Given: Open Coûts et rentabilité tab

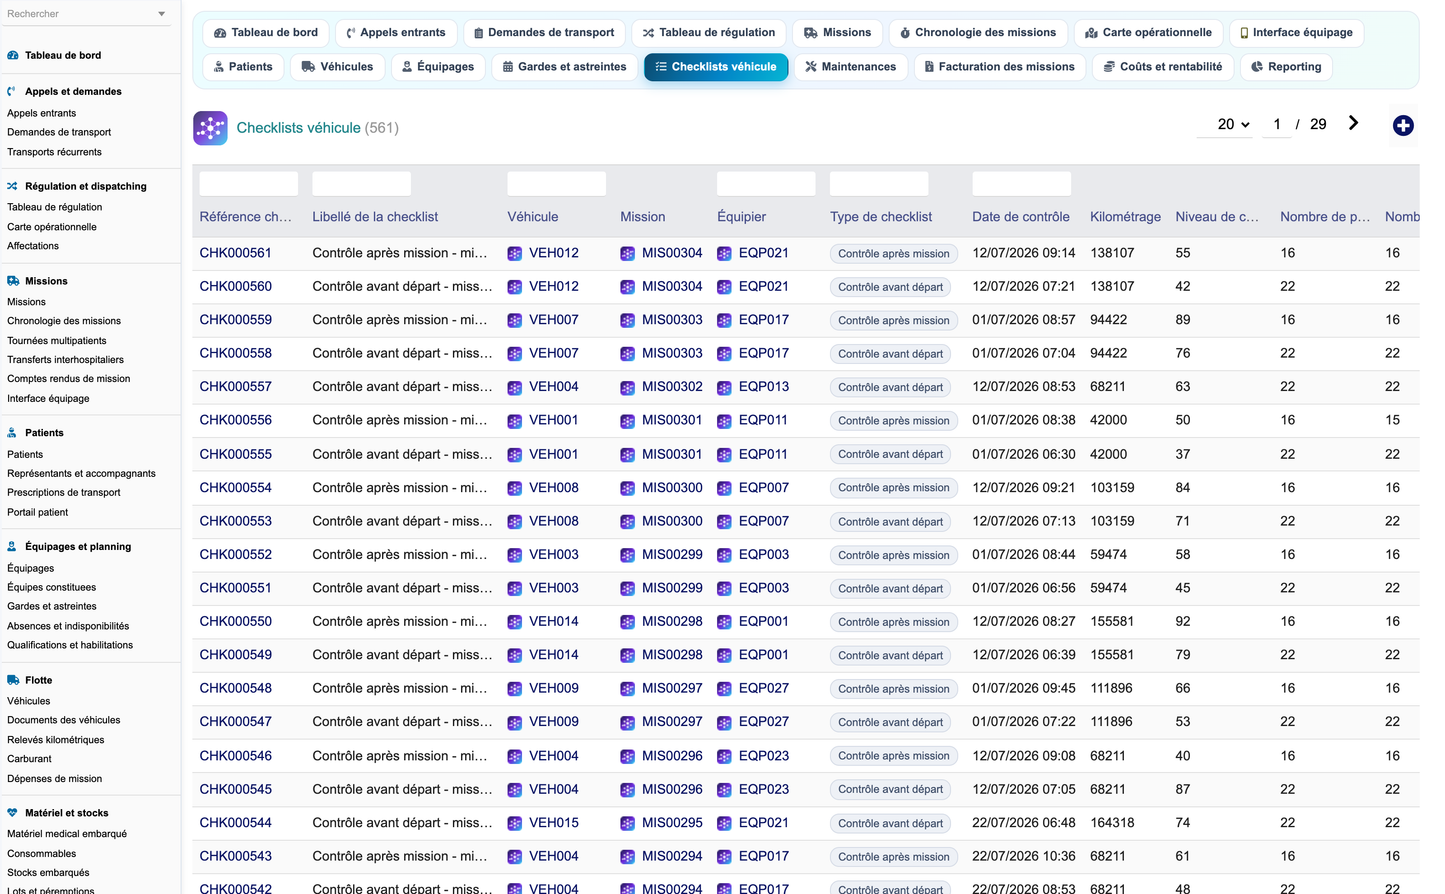Looking at the screenshot, I should pos(1163,67).
